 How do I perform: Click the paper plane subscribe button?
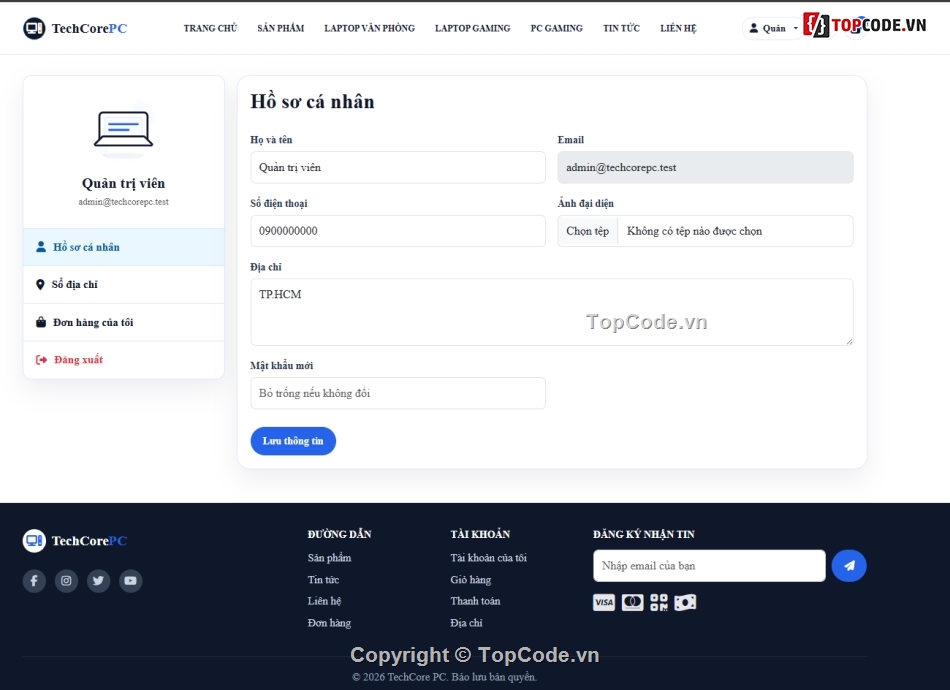(849, 566)
